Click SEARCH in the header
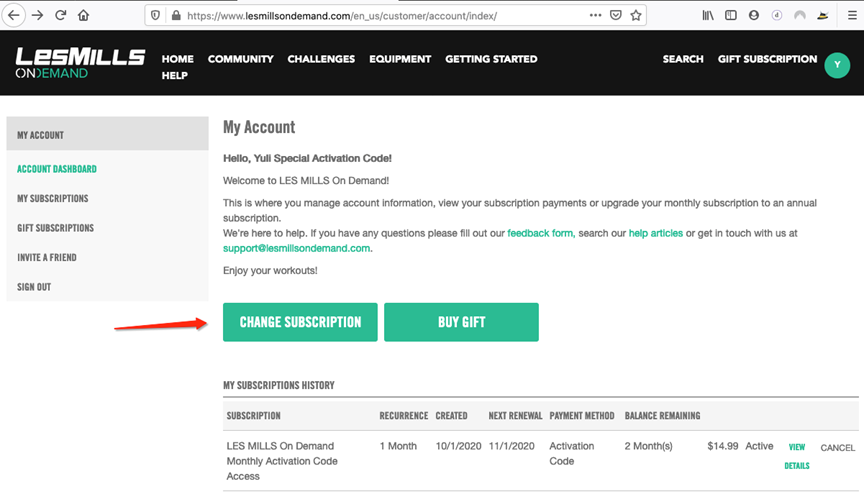 click(683, 59)
